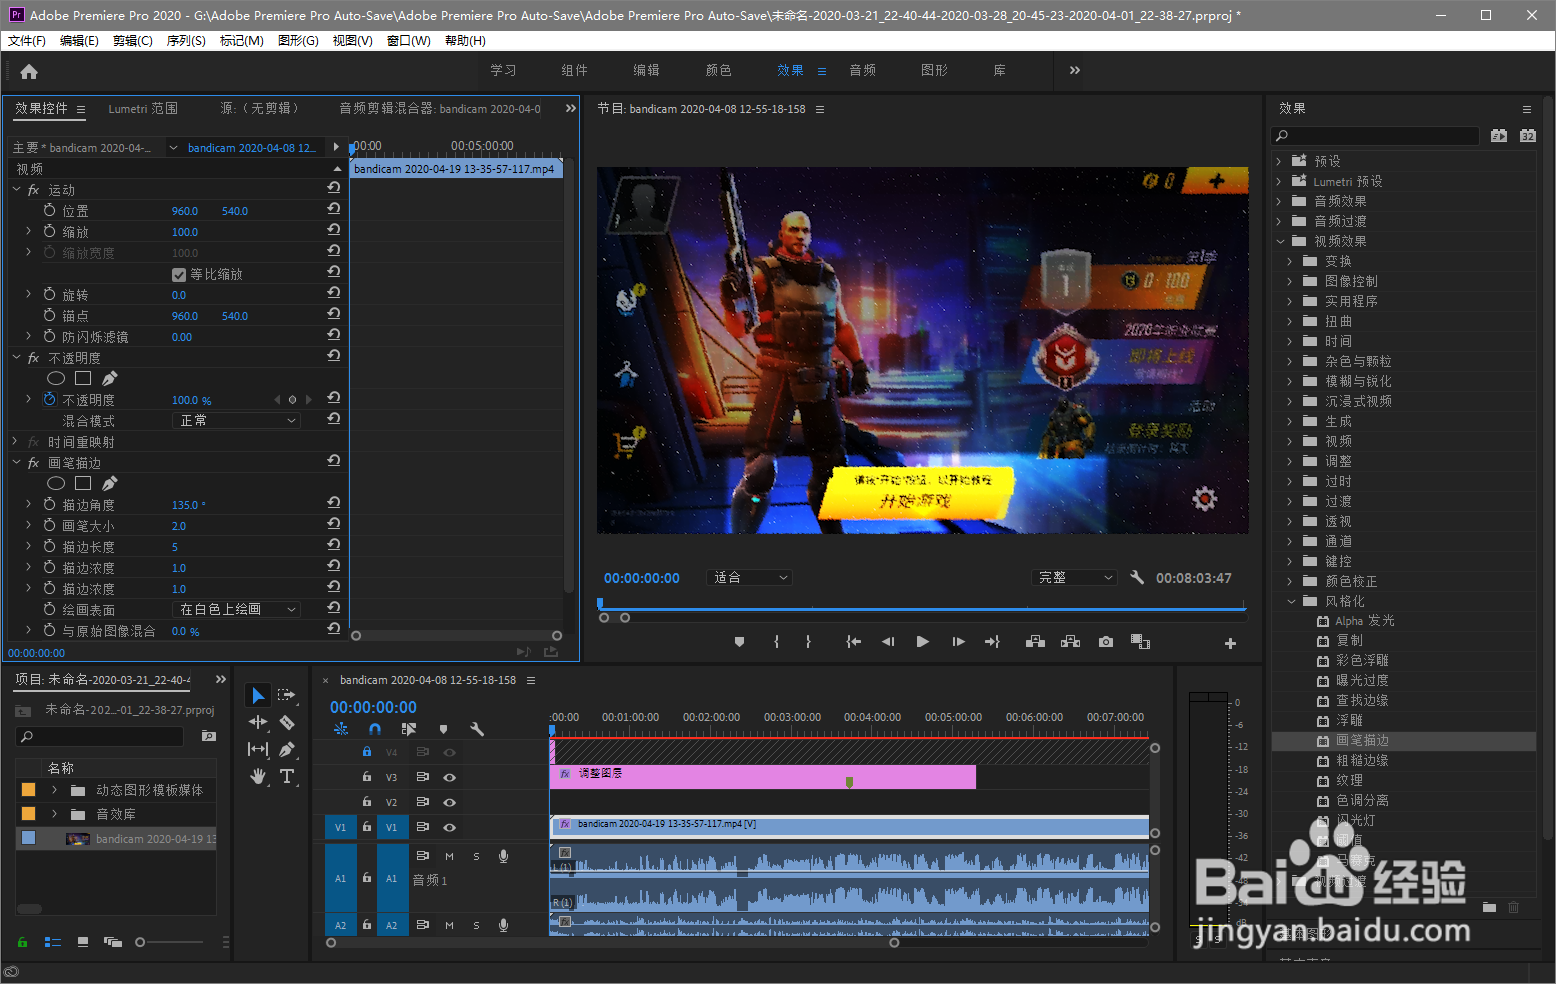Click the Extract button
The image size is (1556, 984).
click(1070, 642)
